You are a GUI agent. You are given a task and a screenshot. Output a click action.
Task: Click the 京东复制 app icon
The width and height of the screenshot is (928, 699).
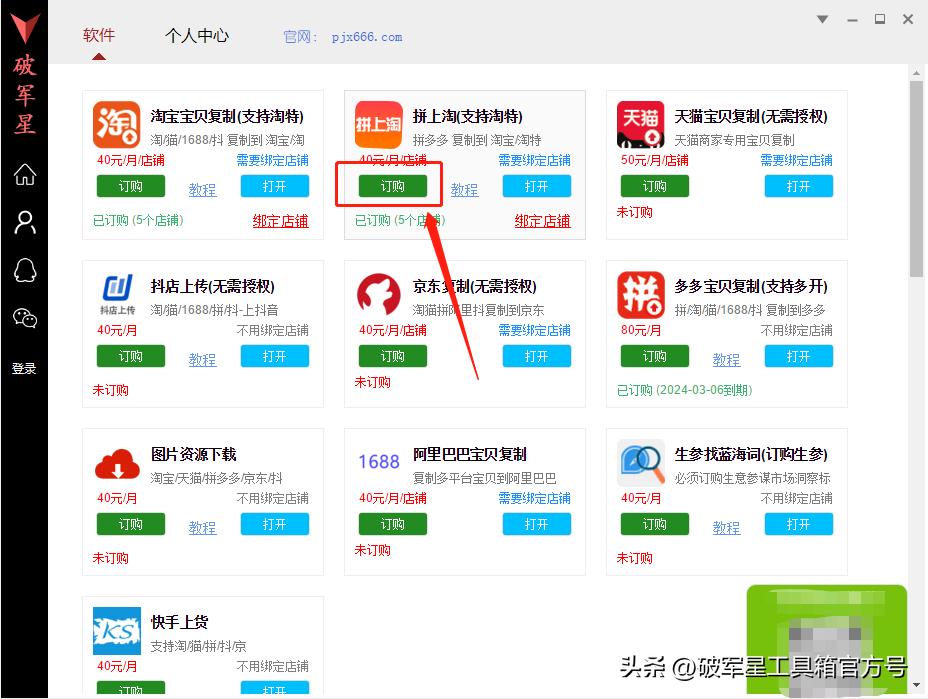click(x=378, y=294)
